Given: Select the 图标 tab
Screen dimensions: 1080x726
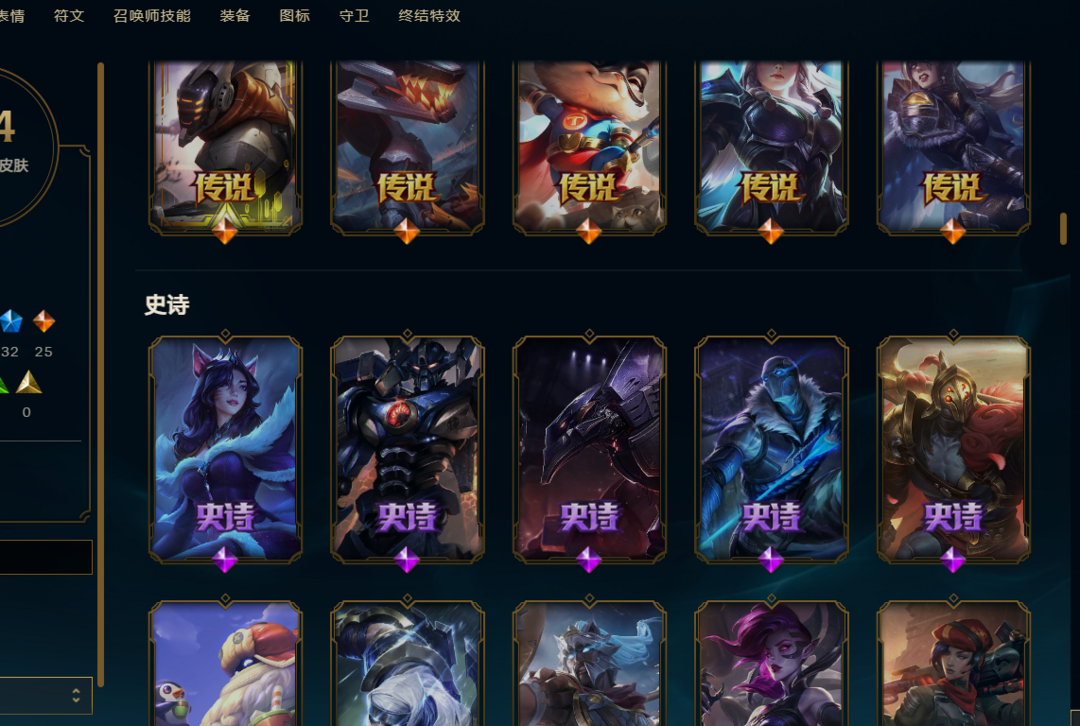Looking at the screenshot, I should (295, 15).
